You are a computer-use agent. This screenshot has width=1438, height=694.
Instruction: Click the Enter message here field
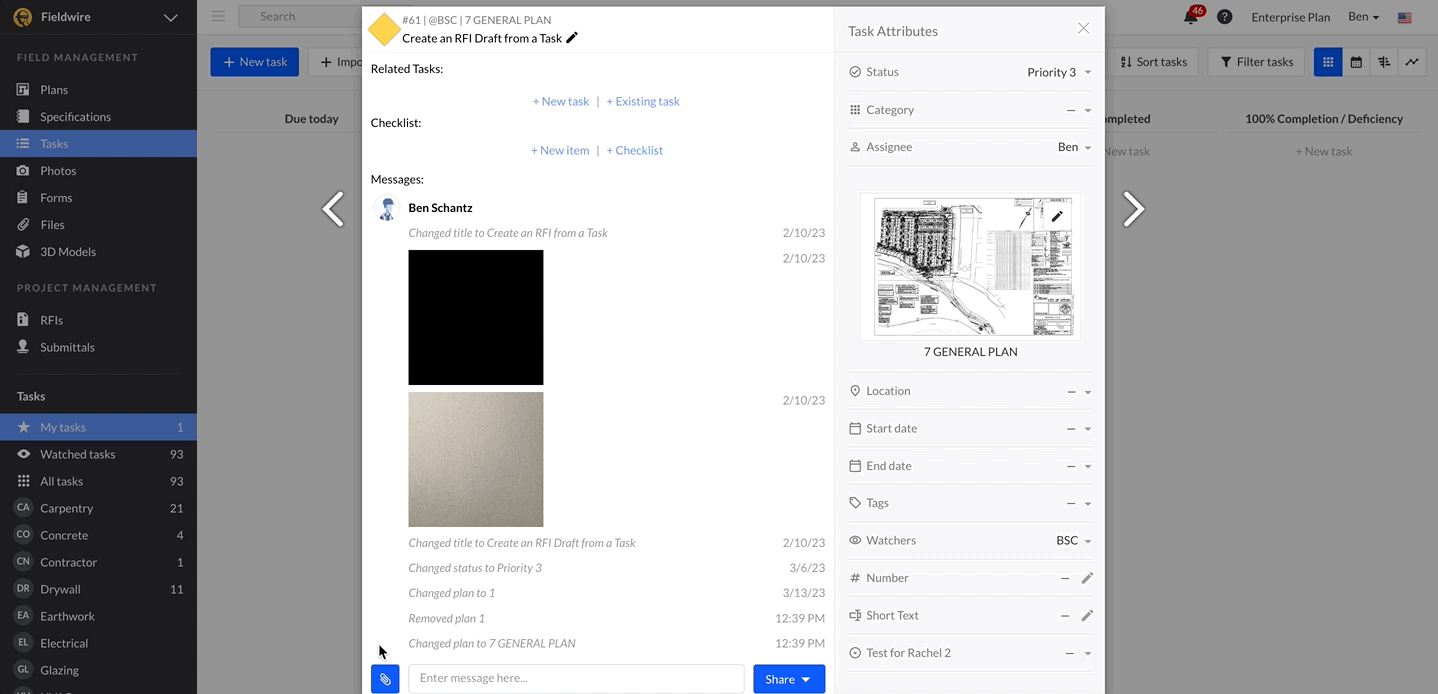576,678
